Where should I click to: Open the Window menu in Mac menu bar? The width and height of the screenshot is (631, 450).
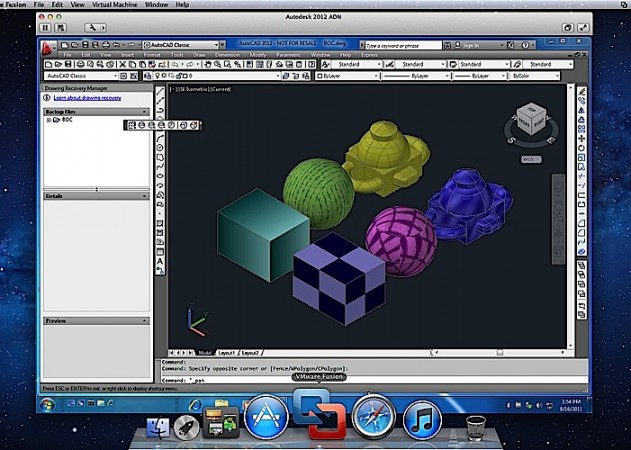(156, 5)
